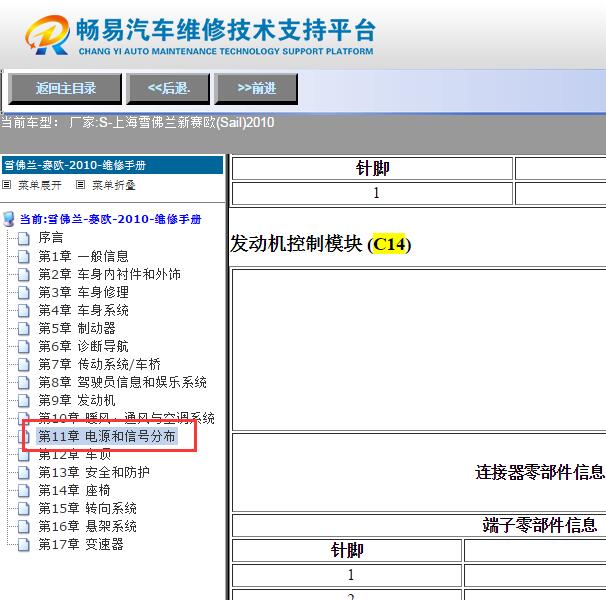Open 第8章 驾驶员信息和娱乐系统

pyautogui.click(x=122, y=382)
